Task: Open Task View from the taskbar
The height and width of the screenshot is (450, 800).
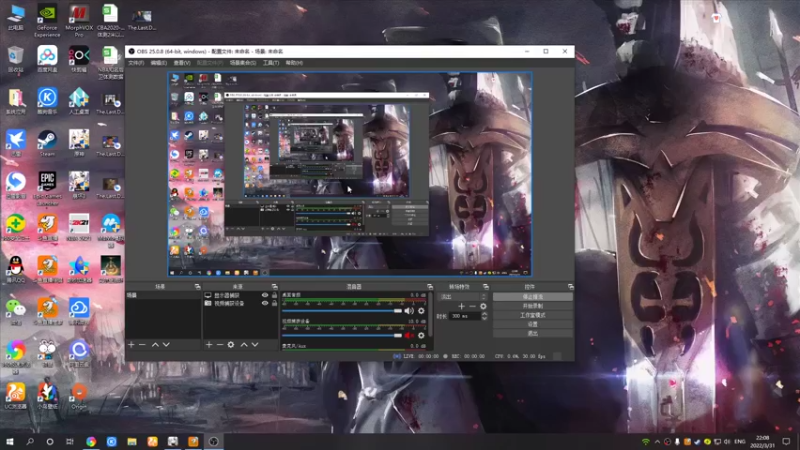Action: [70, 441]
